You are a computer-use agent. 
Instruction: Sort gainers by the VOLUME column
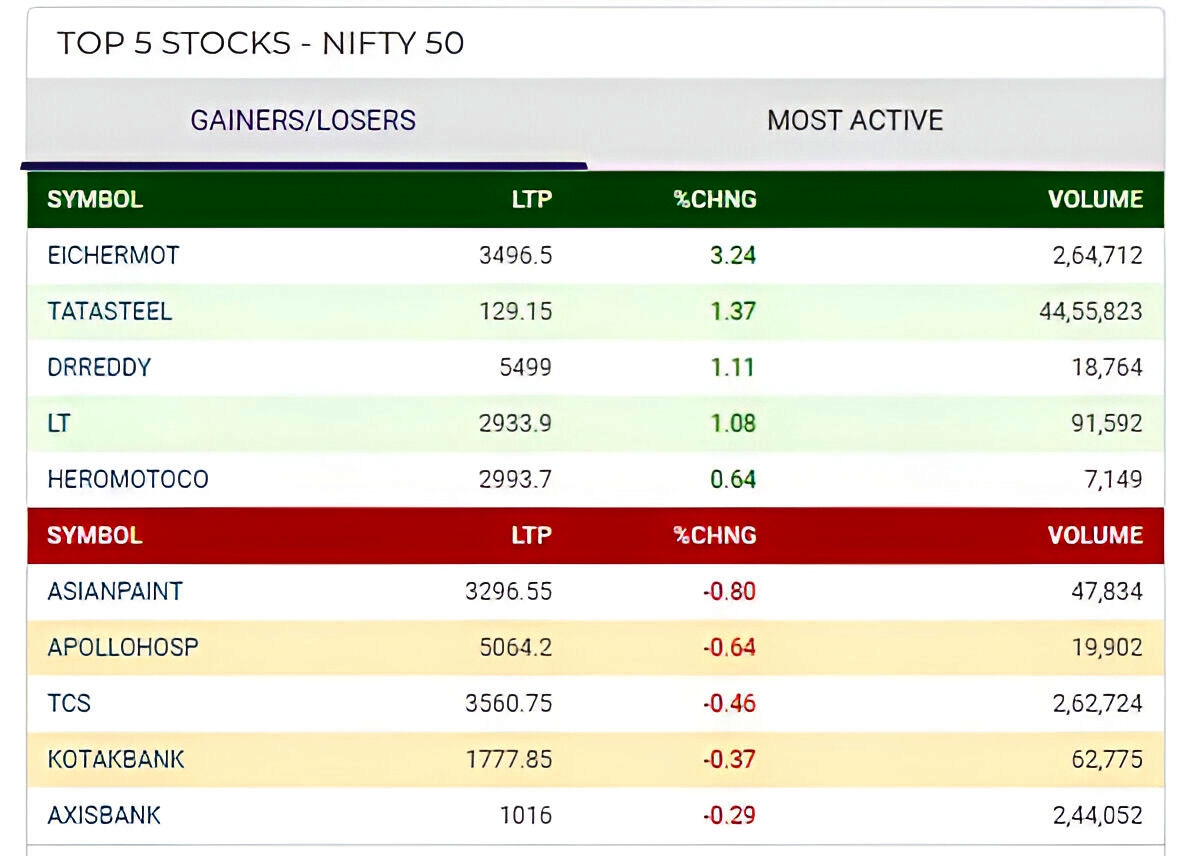pyautogui.click(x=1095, y=199)
